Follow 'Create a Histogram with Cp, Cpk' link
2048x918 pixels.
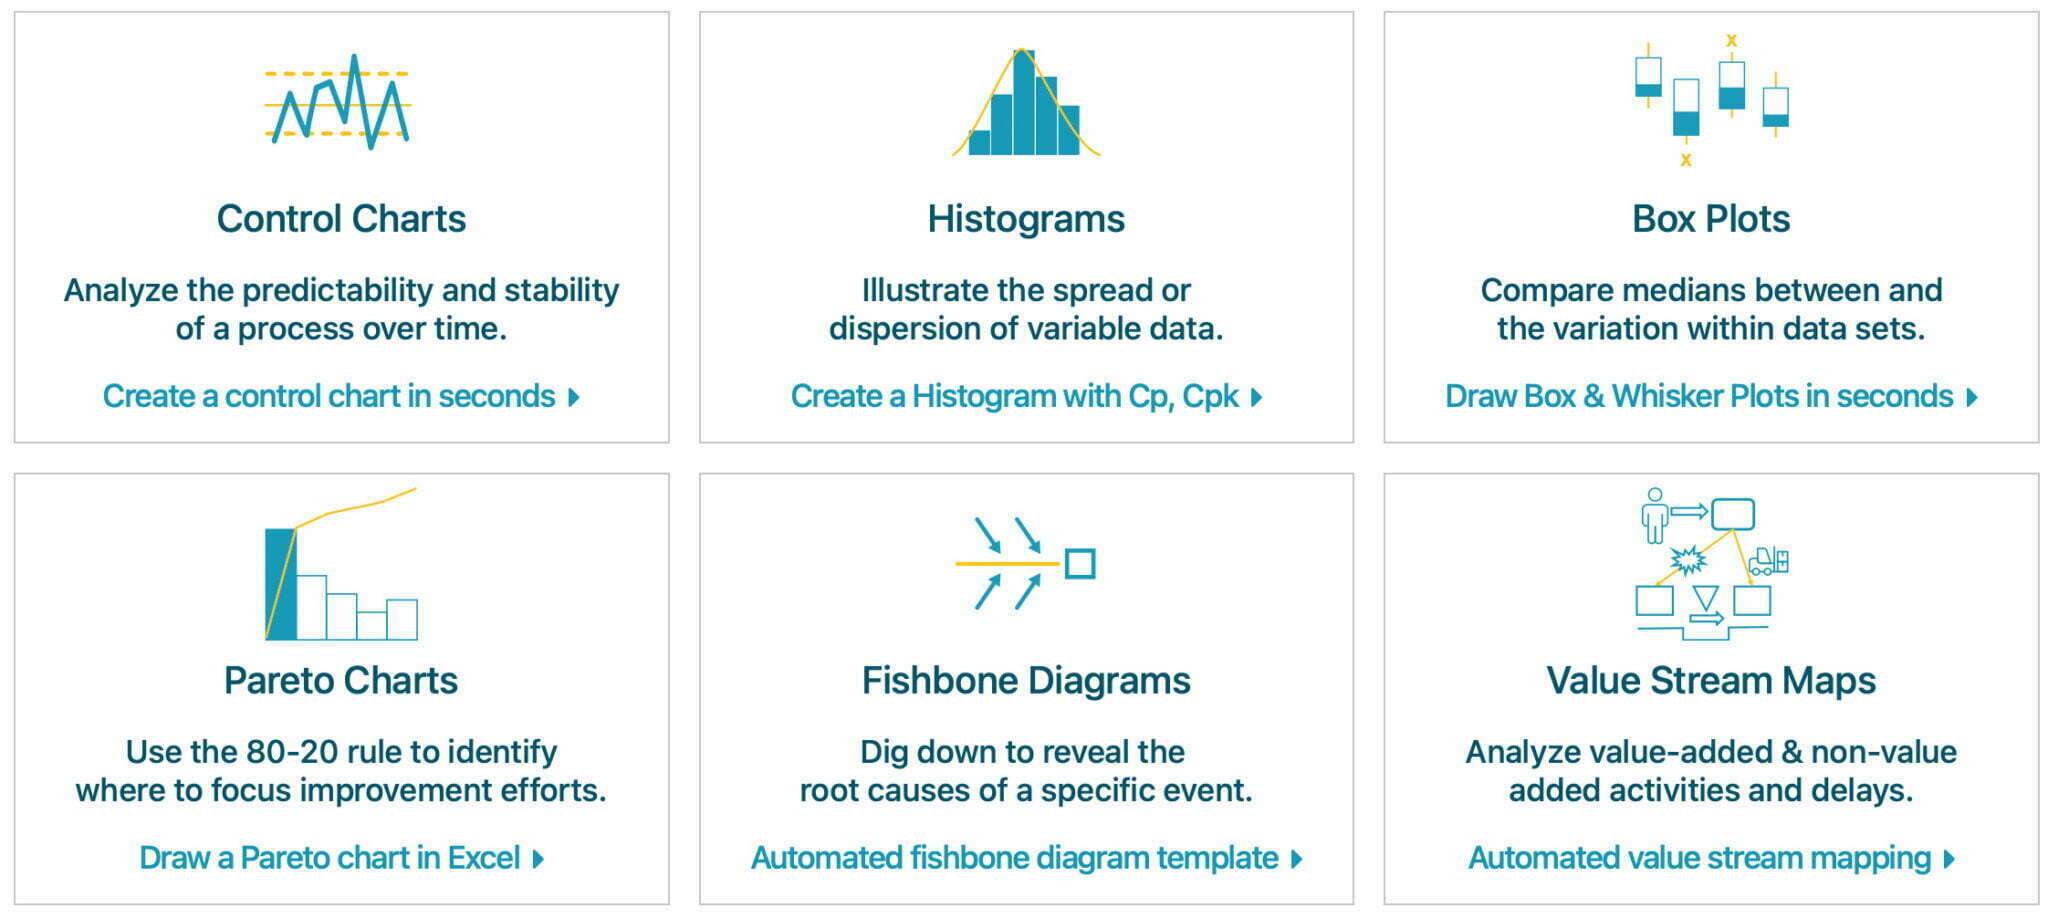tap(1015, 396)
